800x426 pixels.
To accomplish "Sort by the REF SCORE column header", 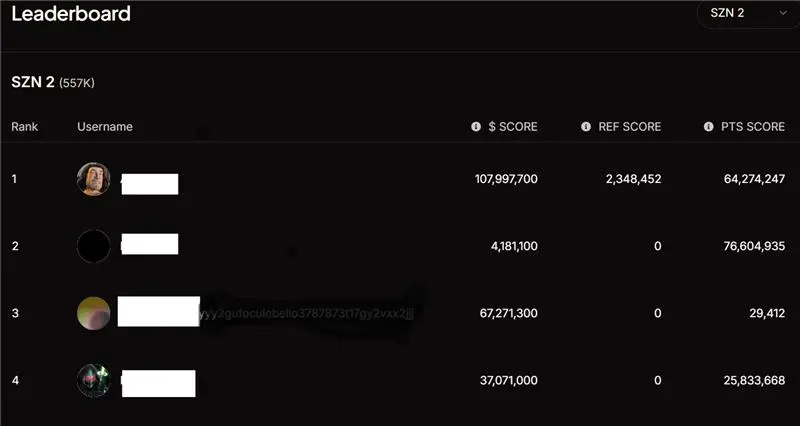I will pos(629,127).
